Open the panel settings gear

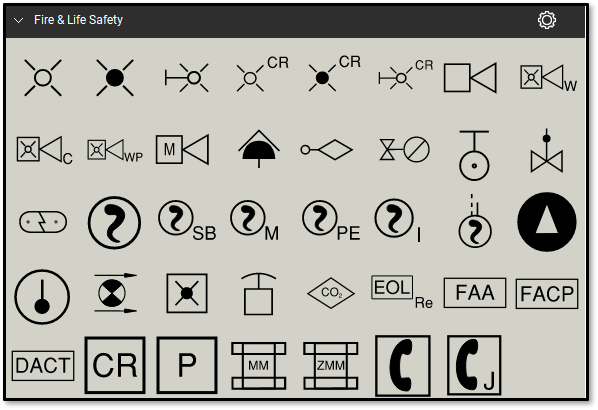[547, 20]
